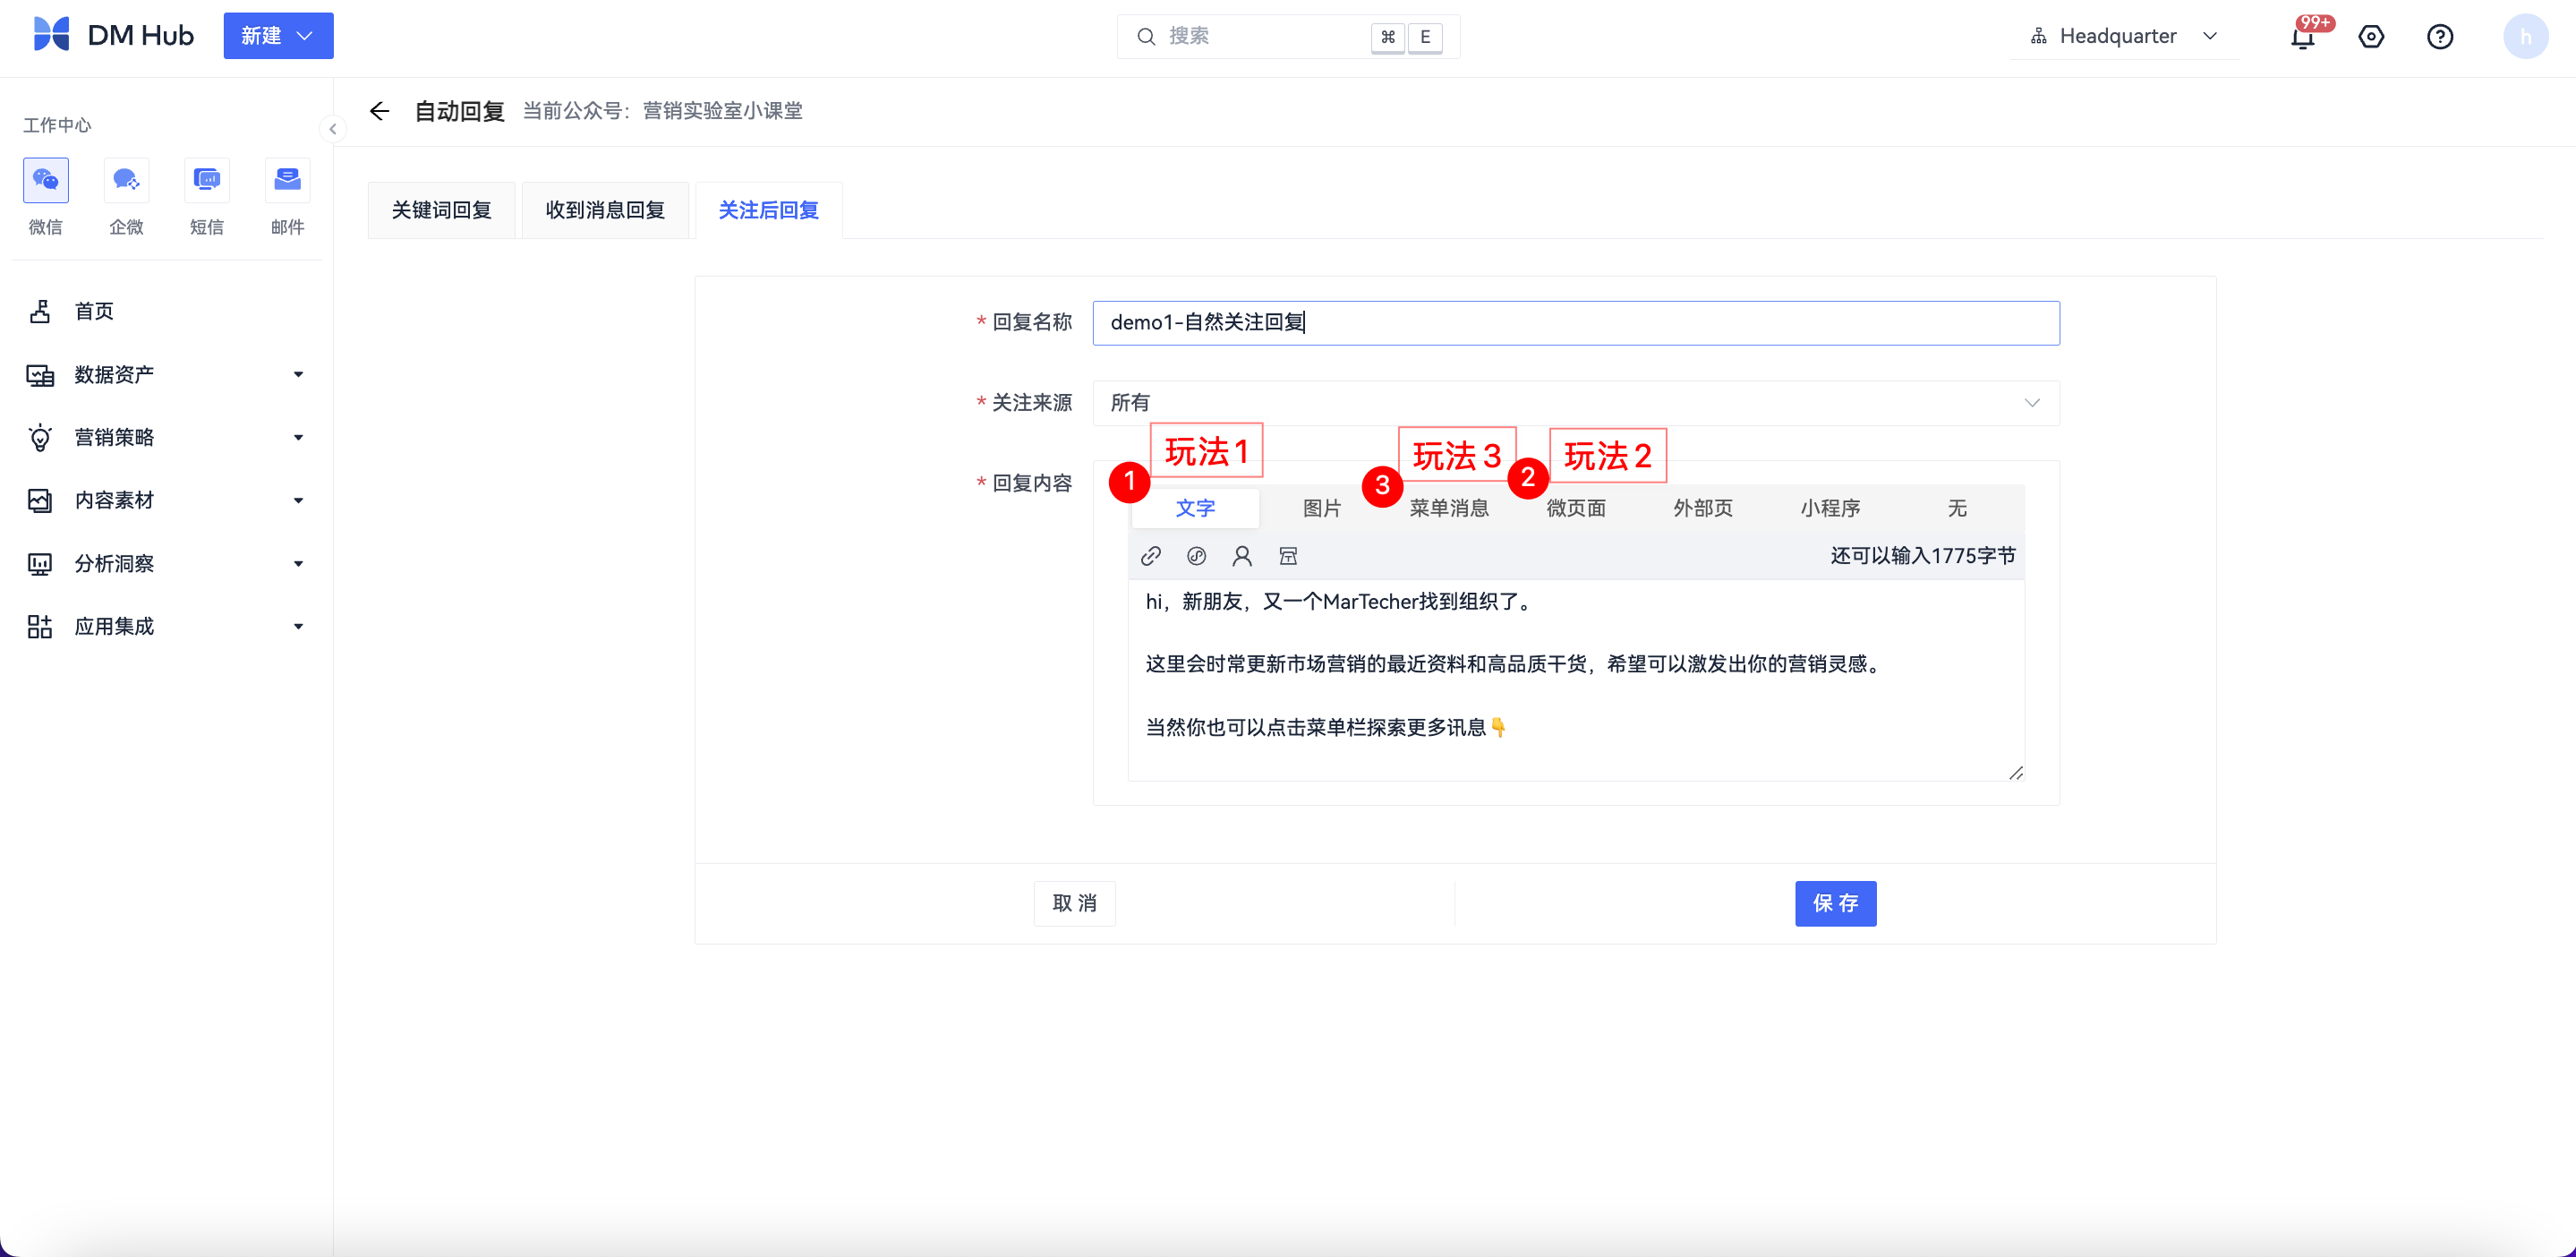This screenshot has height=1257, width=2576.
Task: Click the text area resize handle
Action: pos(2015,772)
